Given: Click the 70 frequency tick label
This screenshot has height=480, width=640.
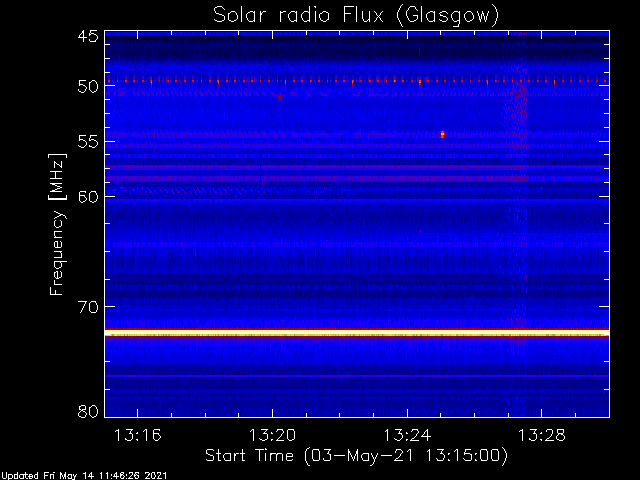Looking at the screenshot, I should (x=88, y=307).
